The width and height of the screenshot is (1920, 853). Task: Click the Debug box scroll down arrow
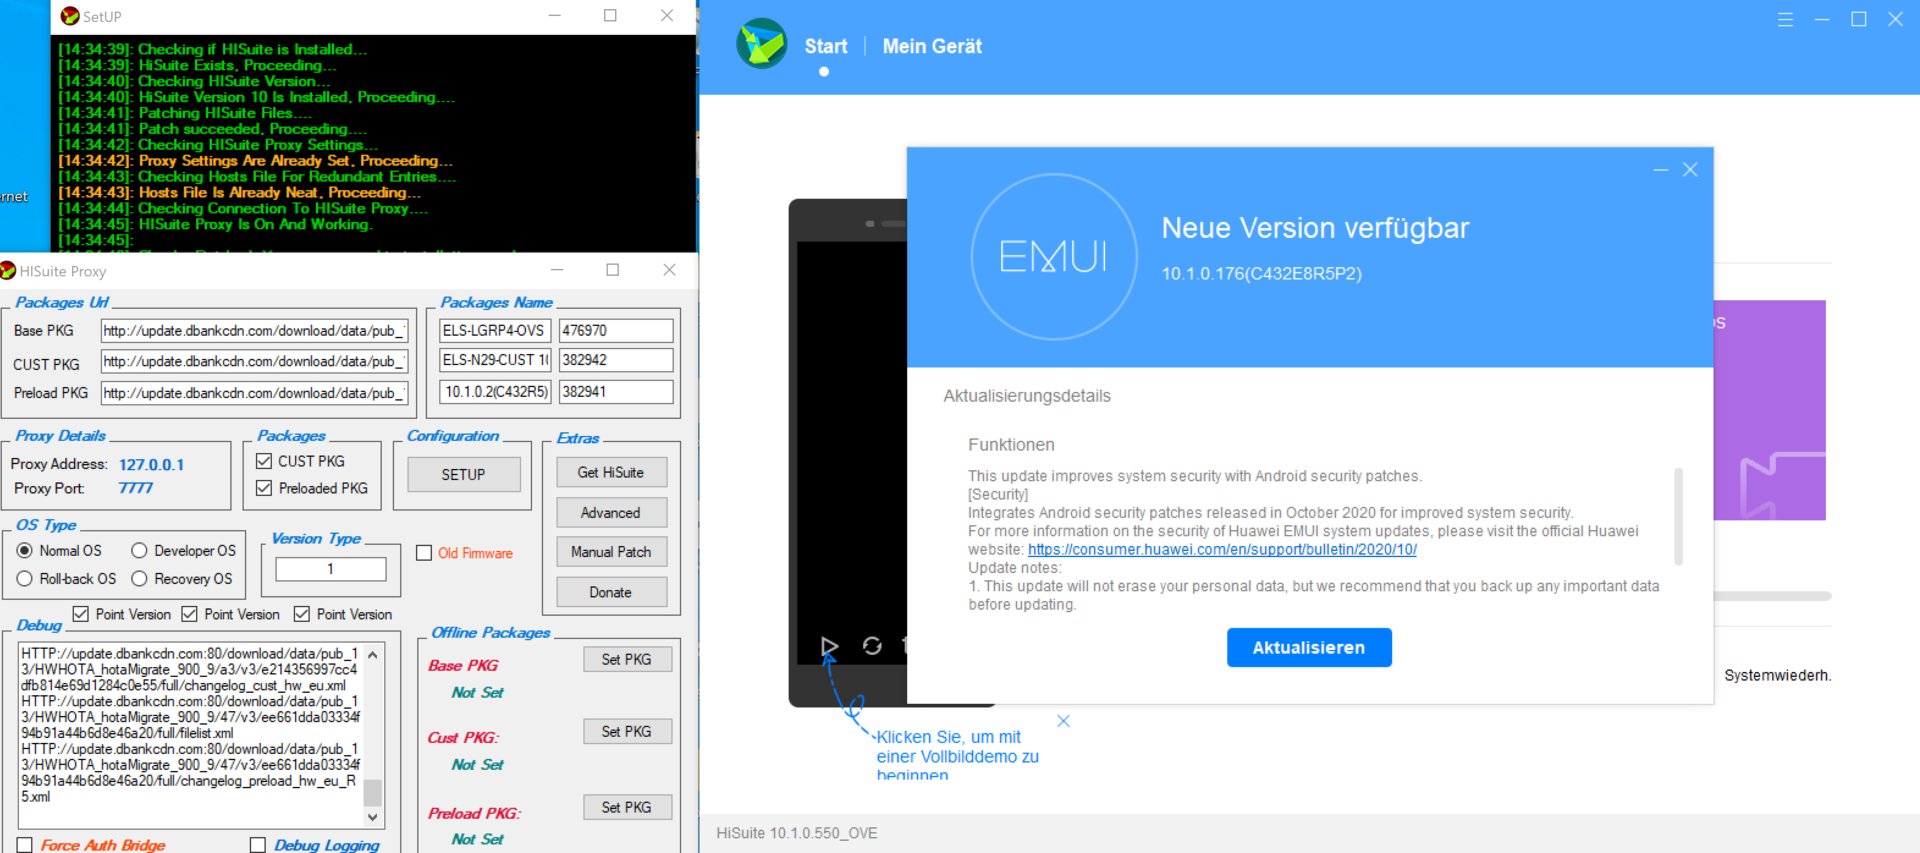[x=373, y=817]
